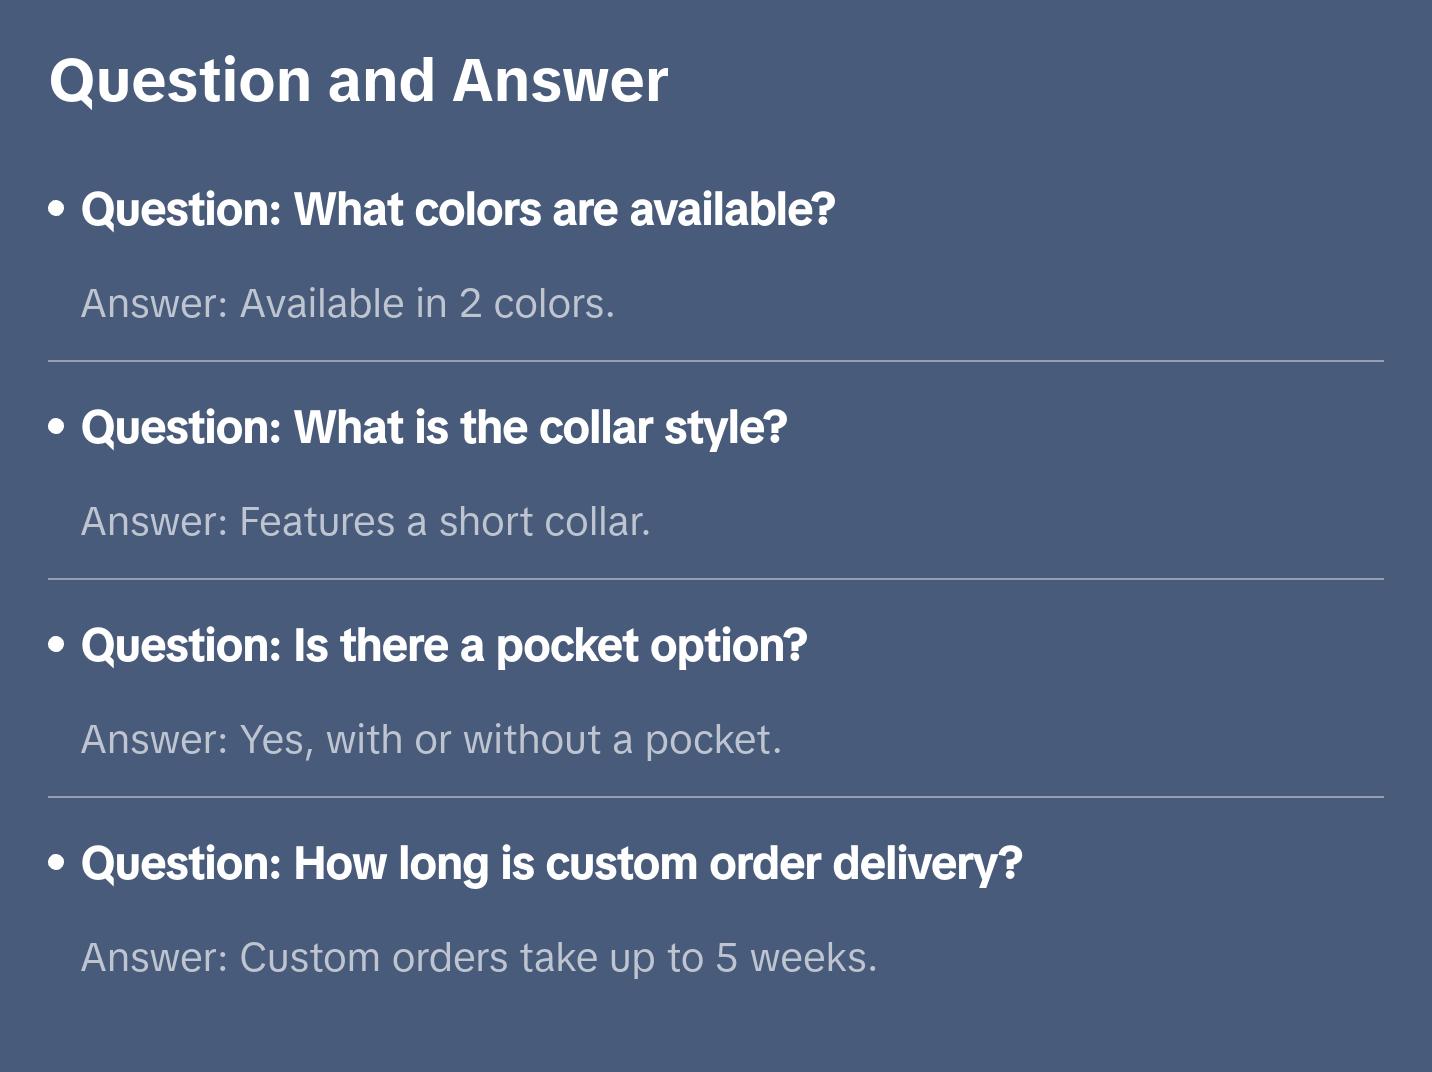Click the bullet before the collar style question
The height and width of the screenshot is (1072, 1432).
pos(57,427)
